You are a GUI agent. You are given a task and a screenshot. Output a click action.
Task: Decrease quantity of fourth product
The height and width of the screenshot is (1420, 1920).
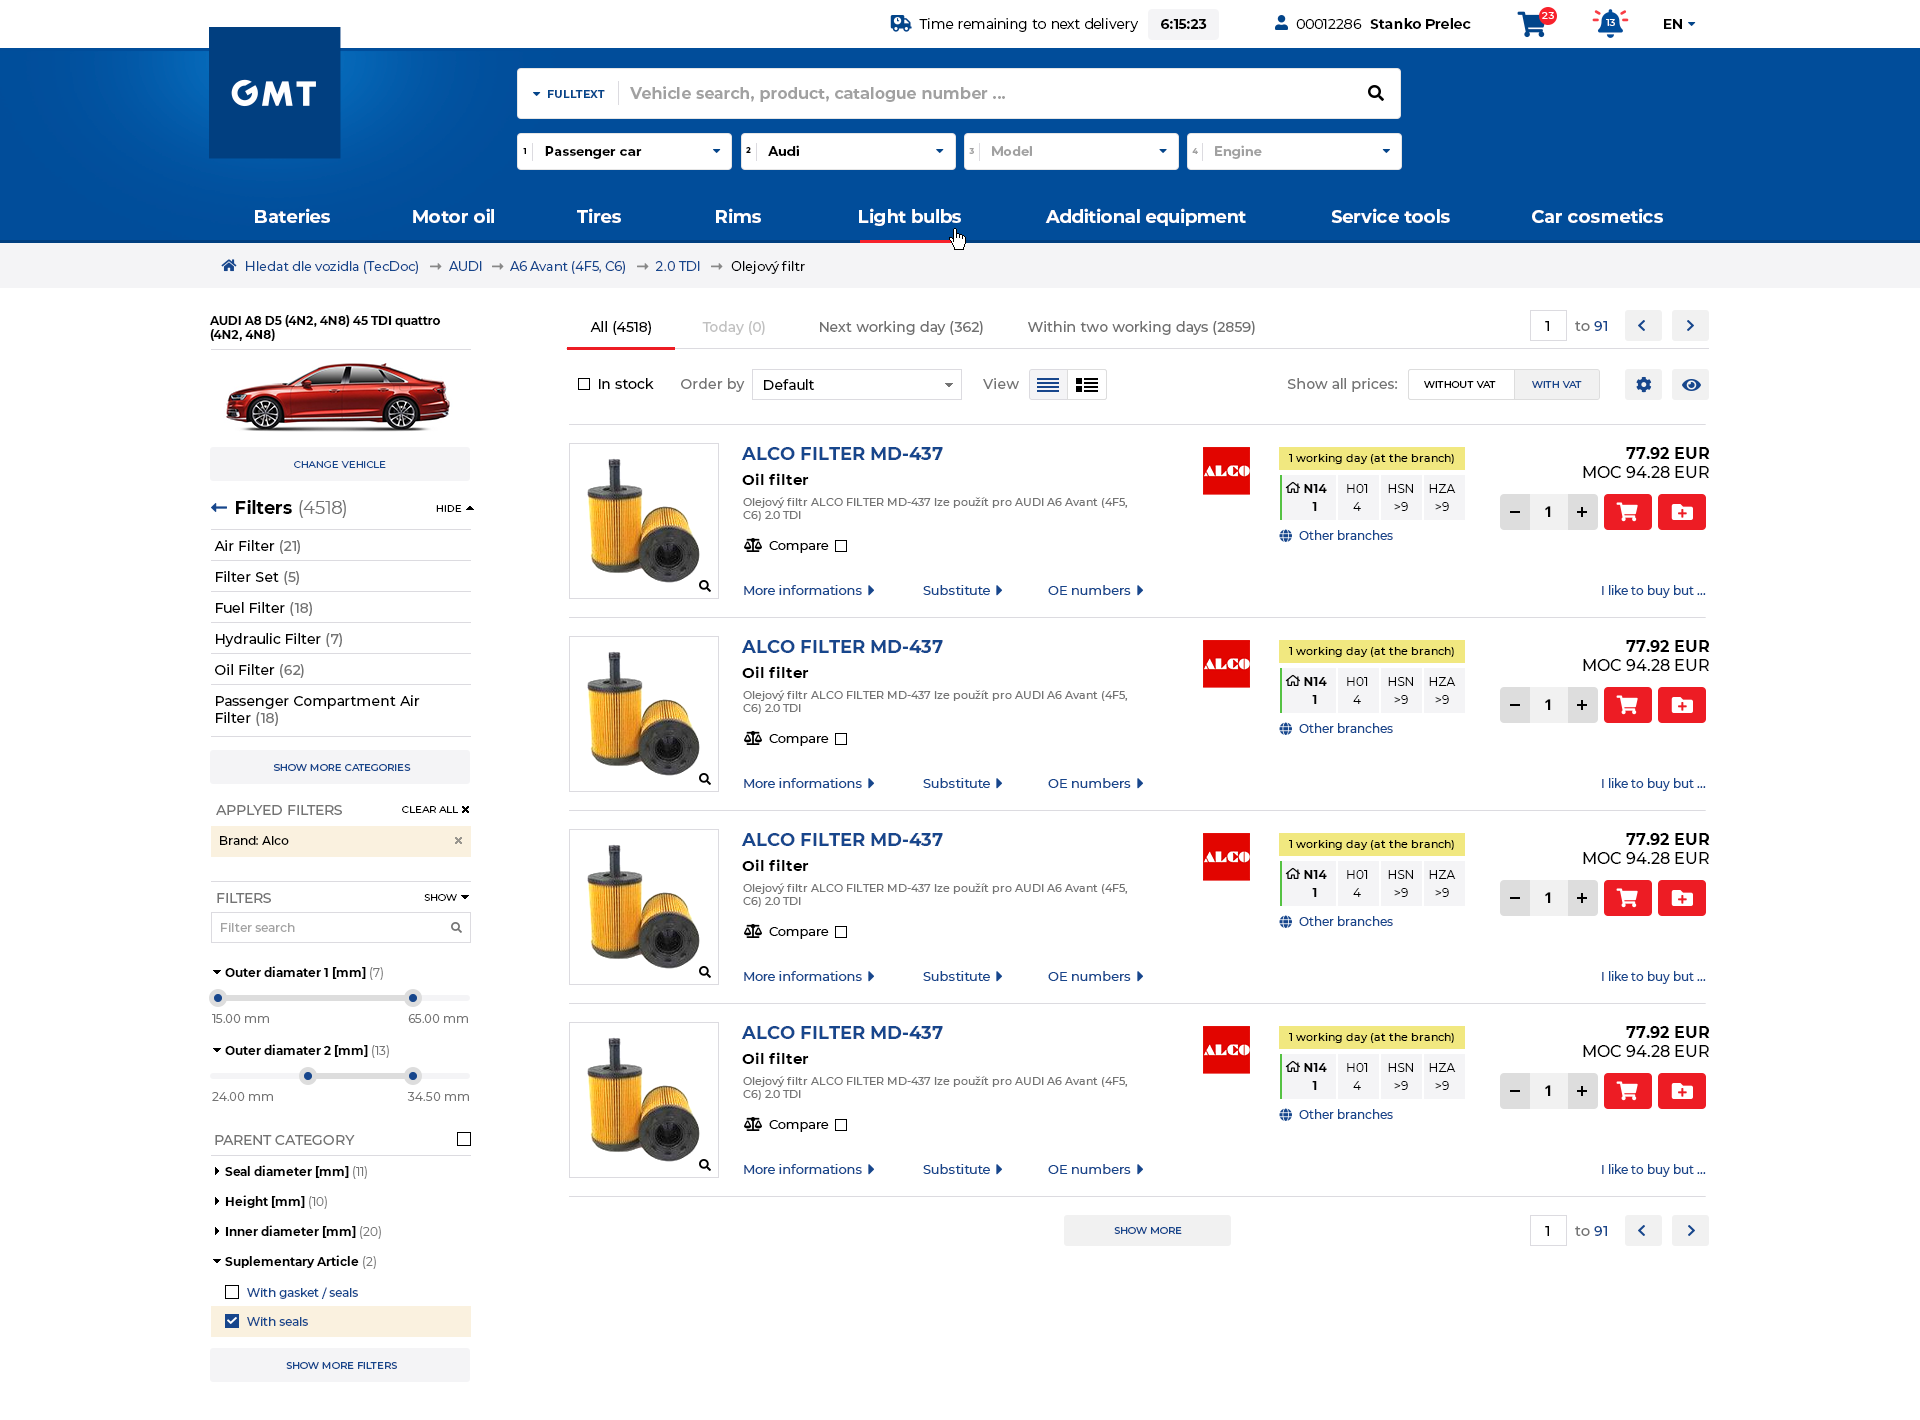pyautogui.click(x=1515, y=1091)
